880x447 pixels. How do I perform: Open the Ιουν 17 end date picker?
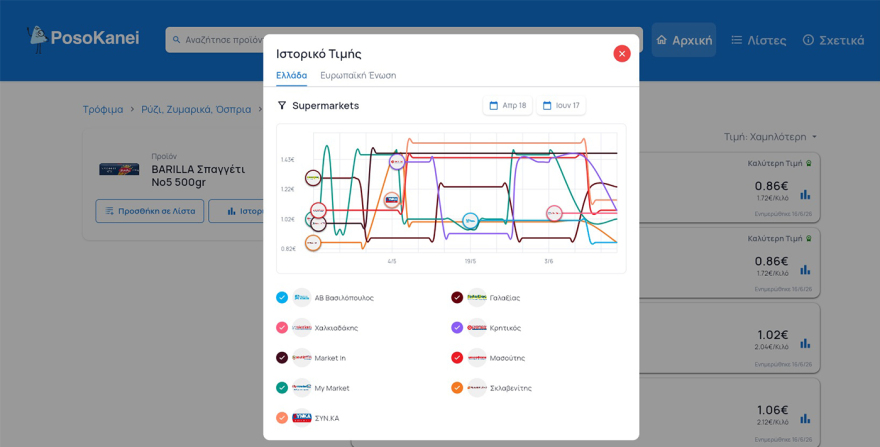point(561,106)
